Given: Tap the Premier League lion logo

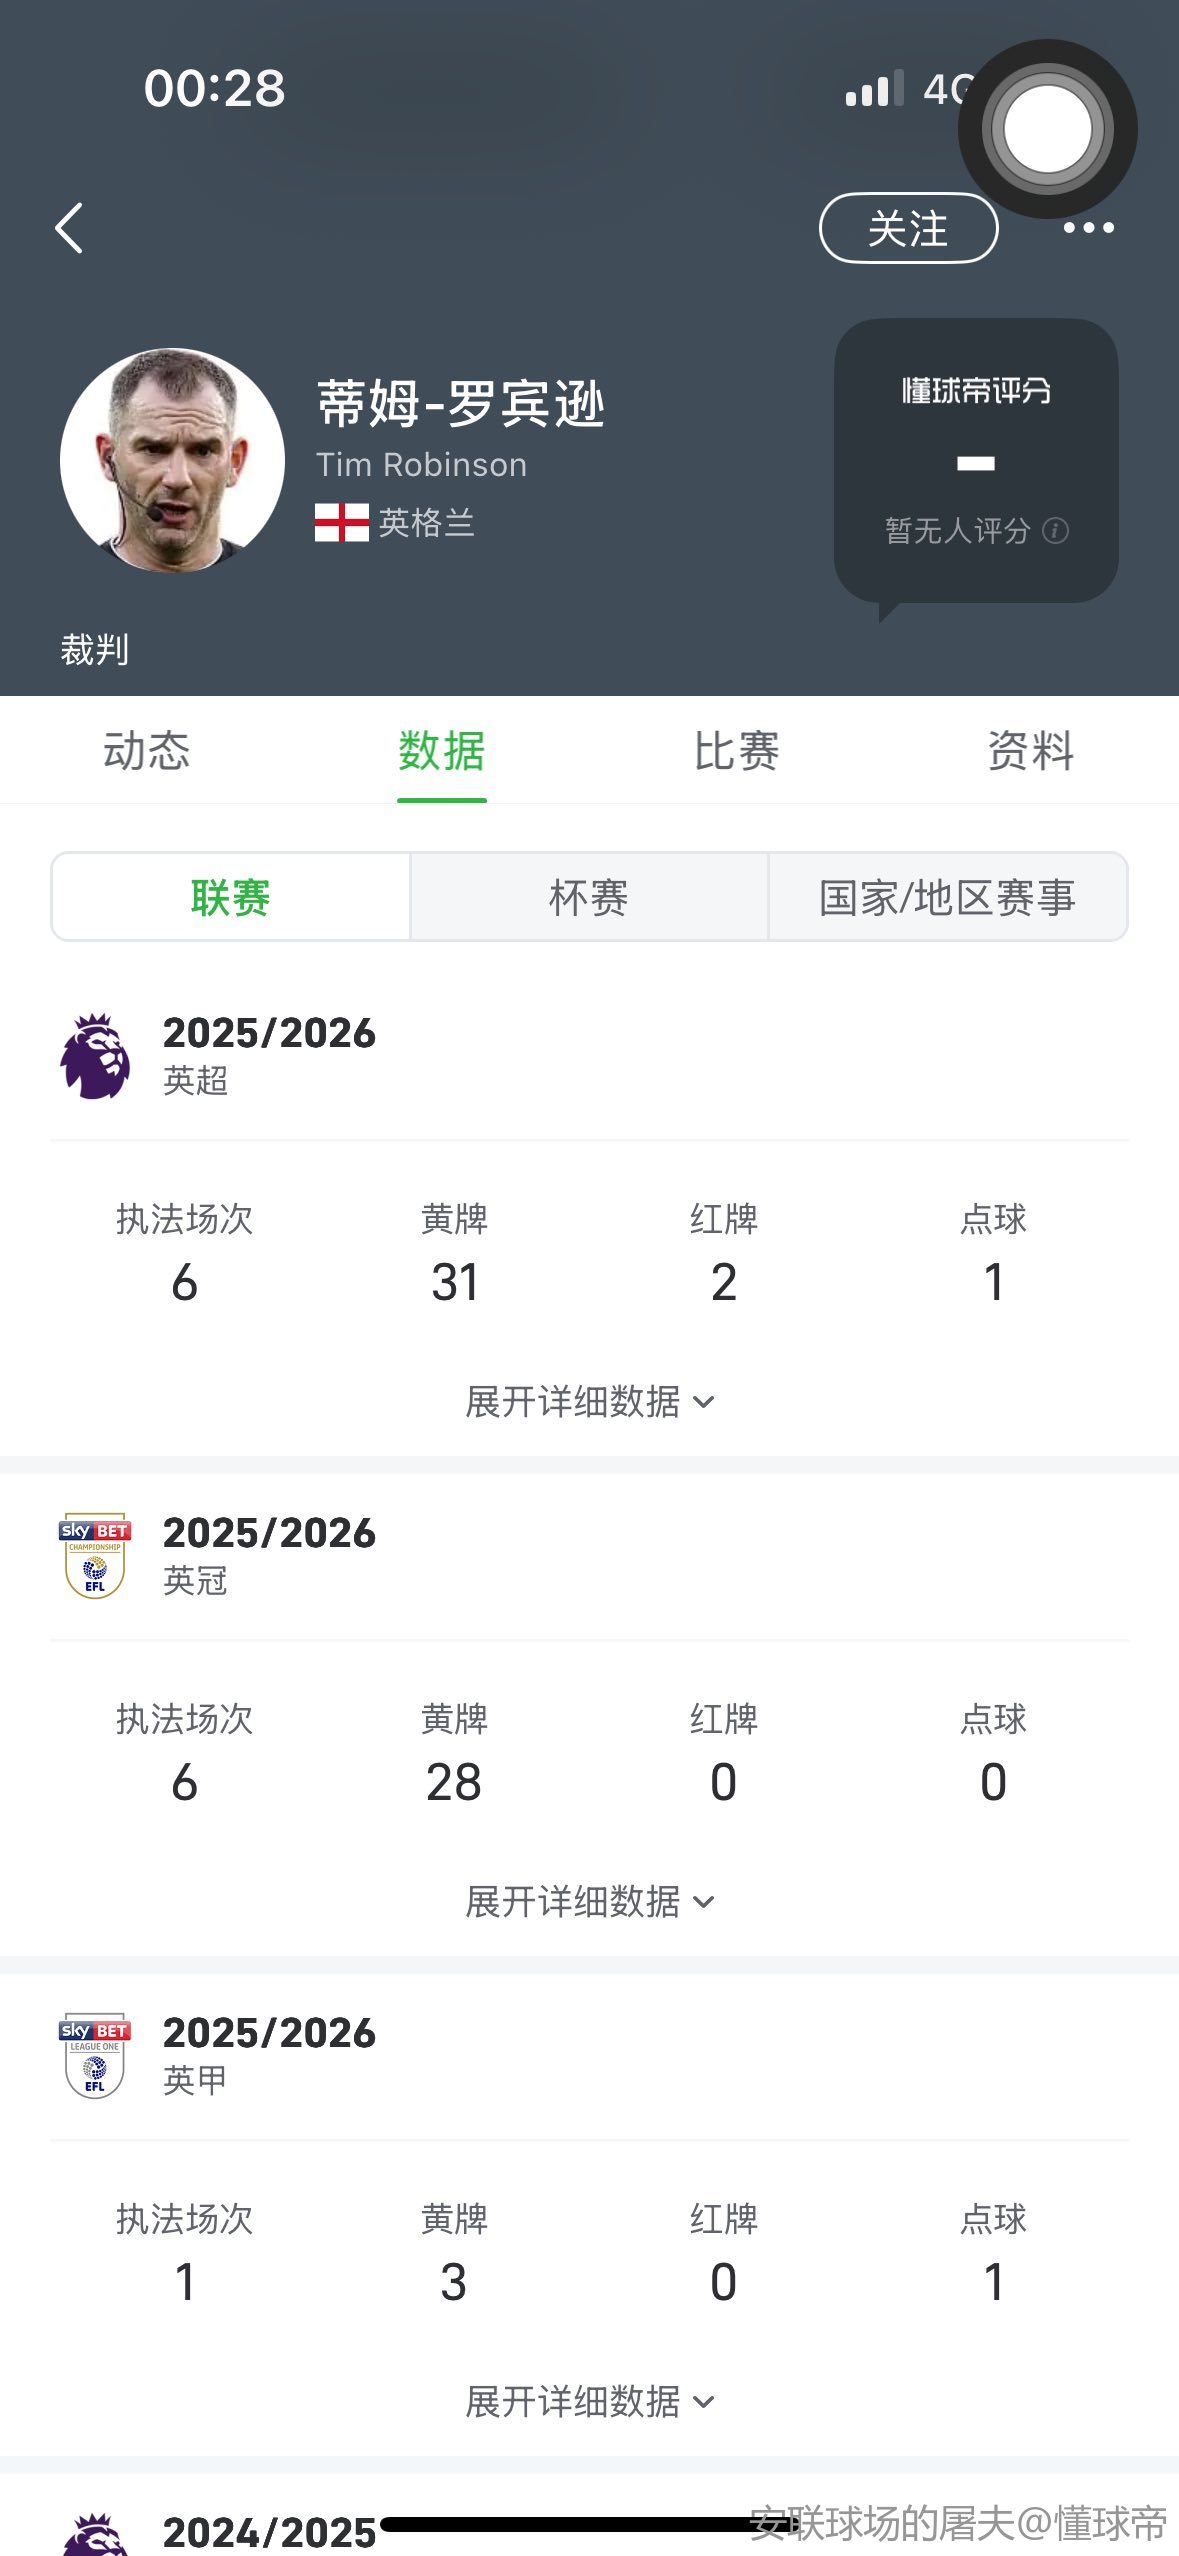Looking at the screenshot, I should coord(95,1056).
